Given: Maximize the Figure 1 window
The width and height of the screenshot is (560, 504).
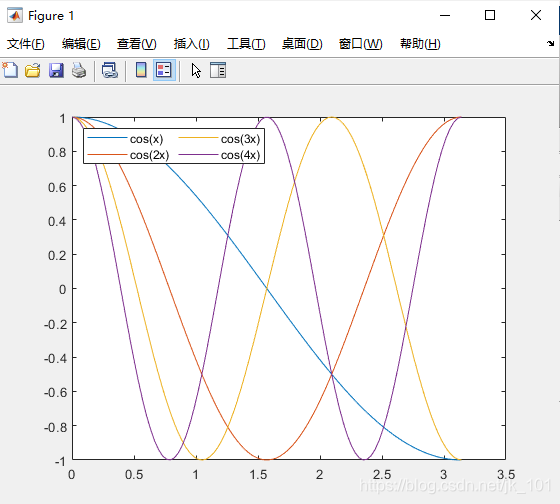Looking at the screenshot, I should tap(490, 15).
